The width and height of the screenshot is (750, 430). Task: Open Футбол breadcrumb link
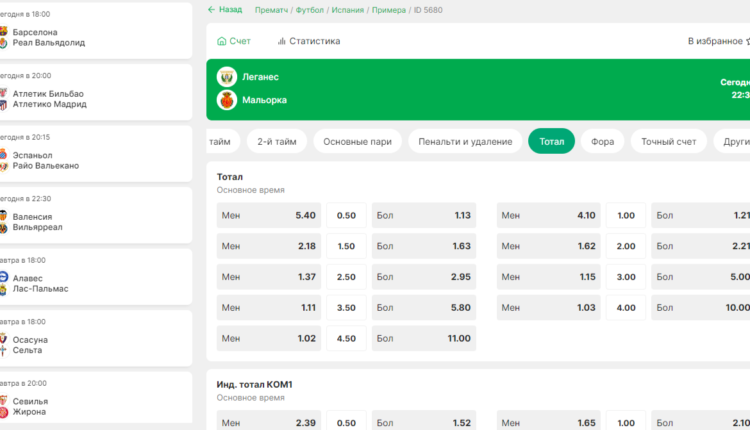[309, 10]
